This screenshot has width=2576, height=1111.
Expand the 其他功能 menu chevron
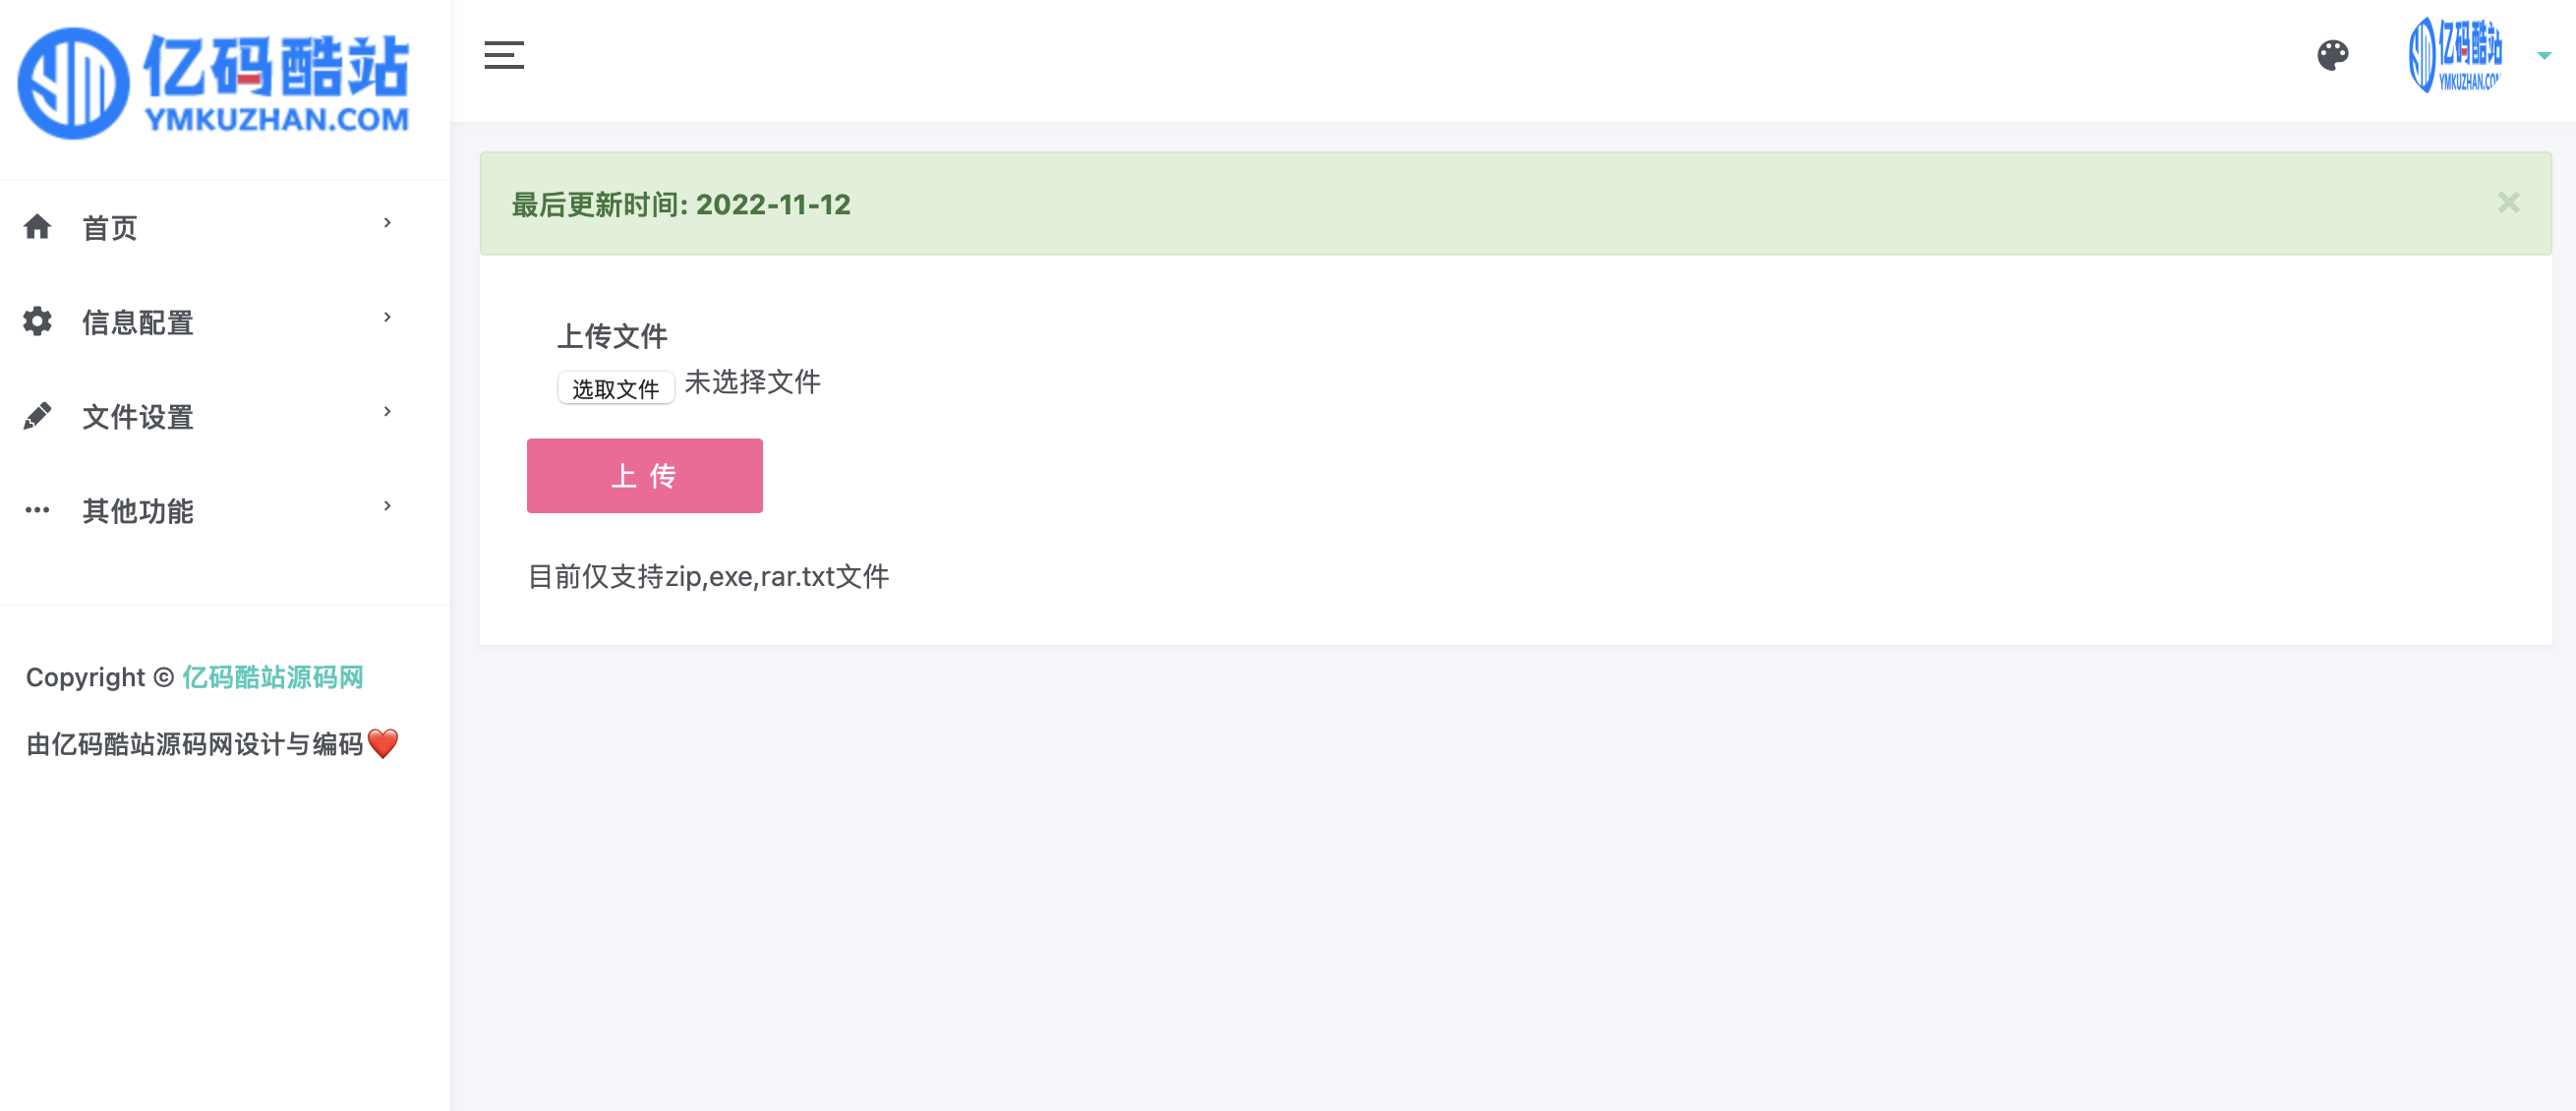tap(387, 506)
